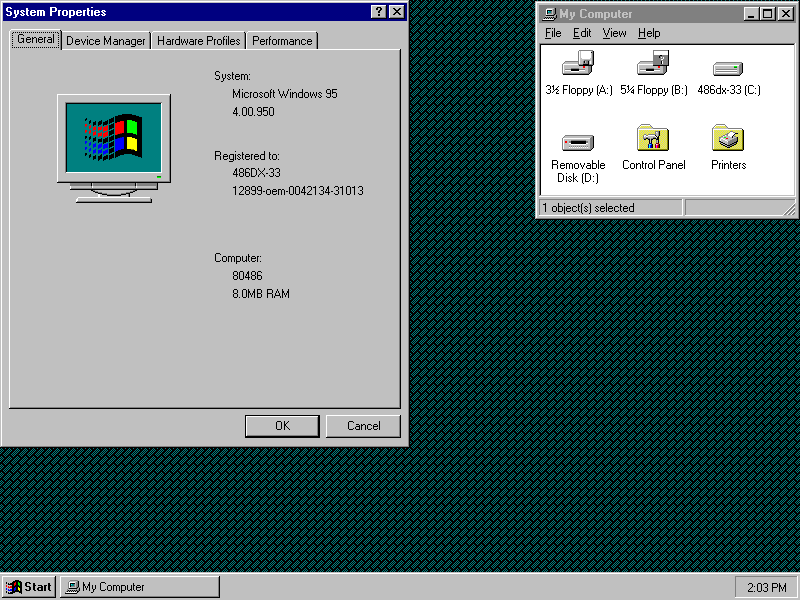Confirm with the OK button
This screenshot has width=800, height=600.
282,426
